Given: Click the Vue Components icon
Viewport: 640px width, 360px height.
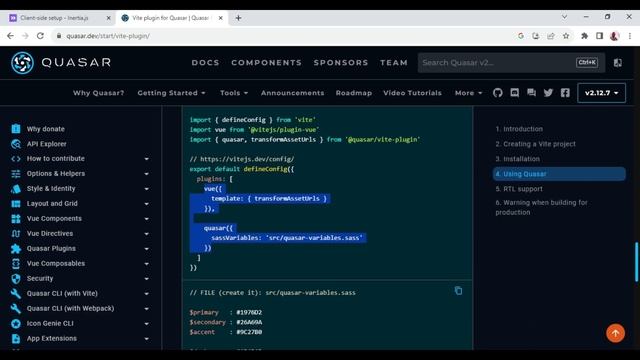Looking at the screenshot, I should click(16, 219).
